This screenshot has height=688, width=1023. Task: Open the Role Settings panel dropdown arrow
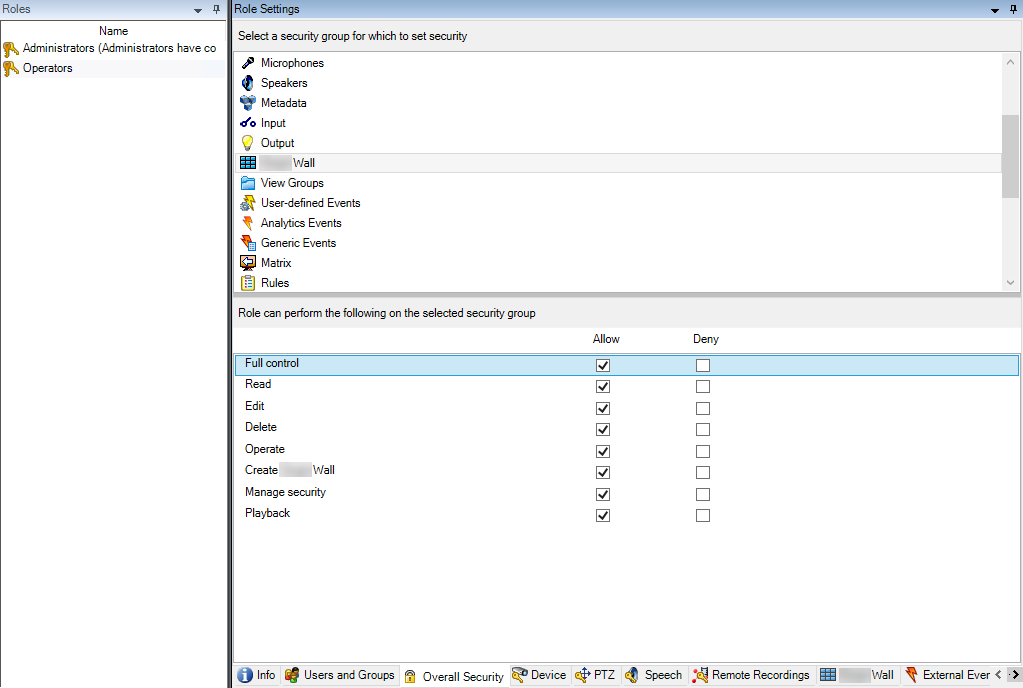pyautogui.click(x=994, y=9)
